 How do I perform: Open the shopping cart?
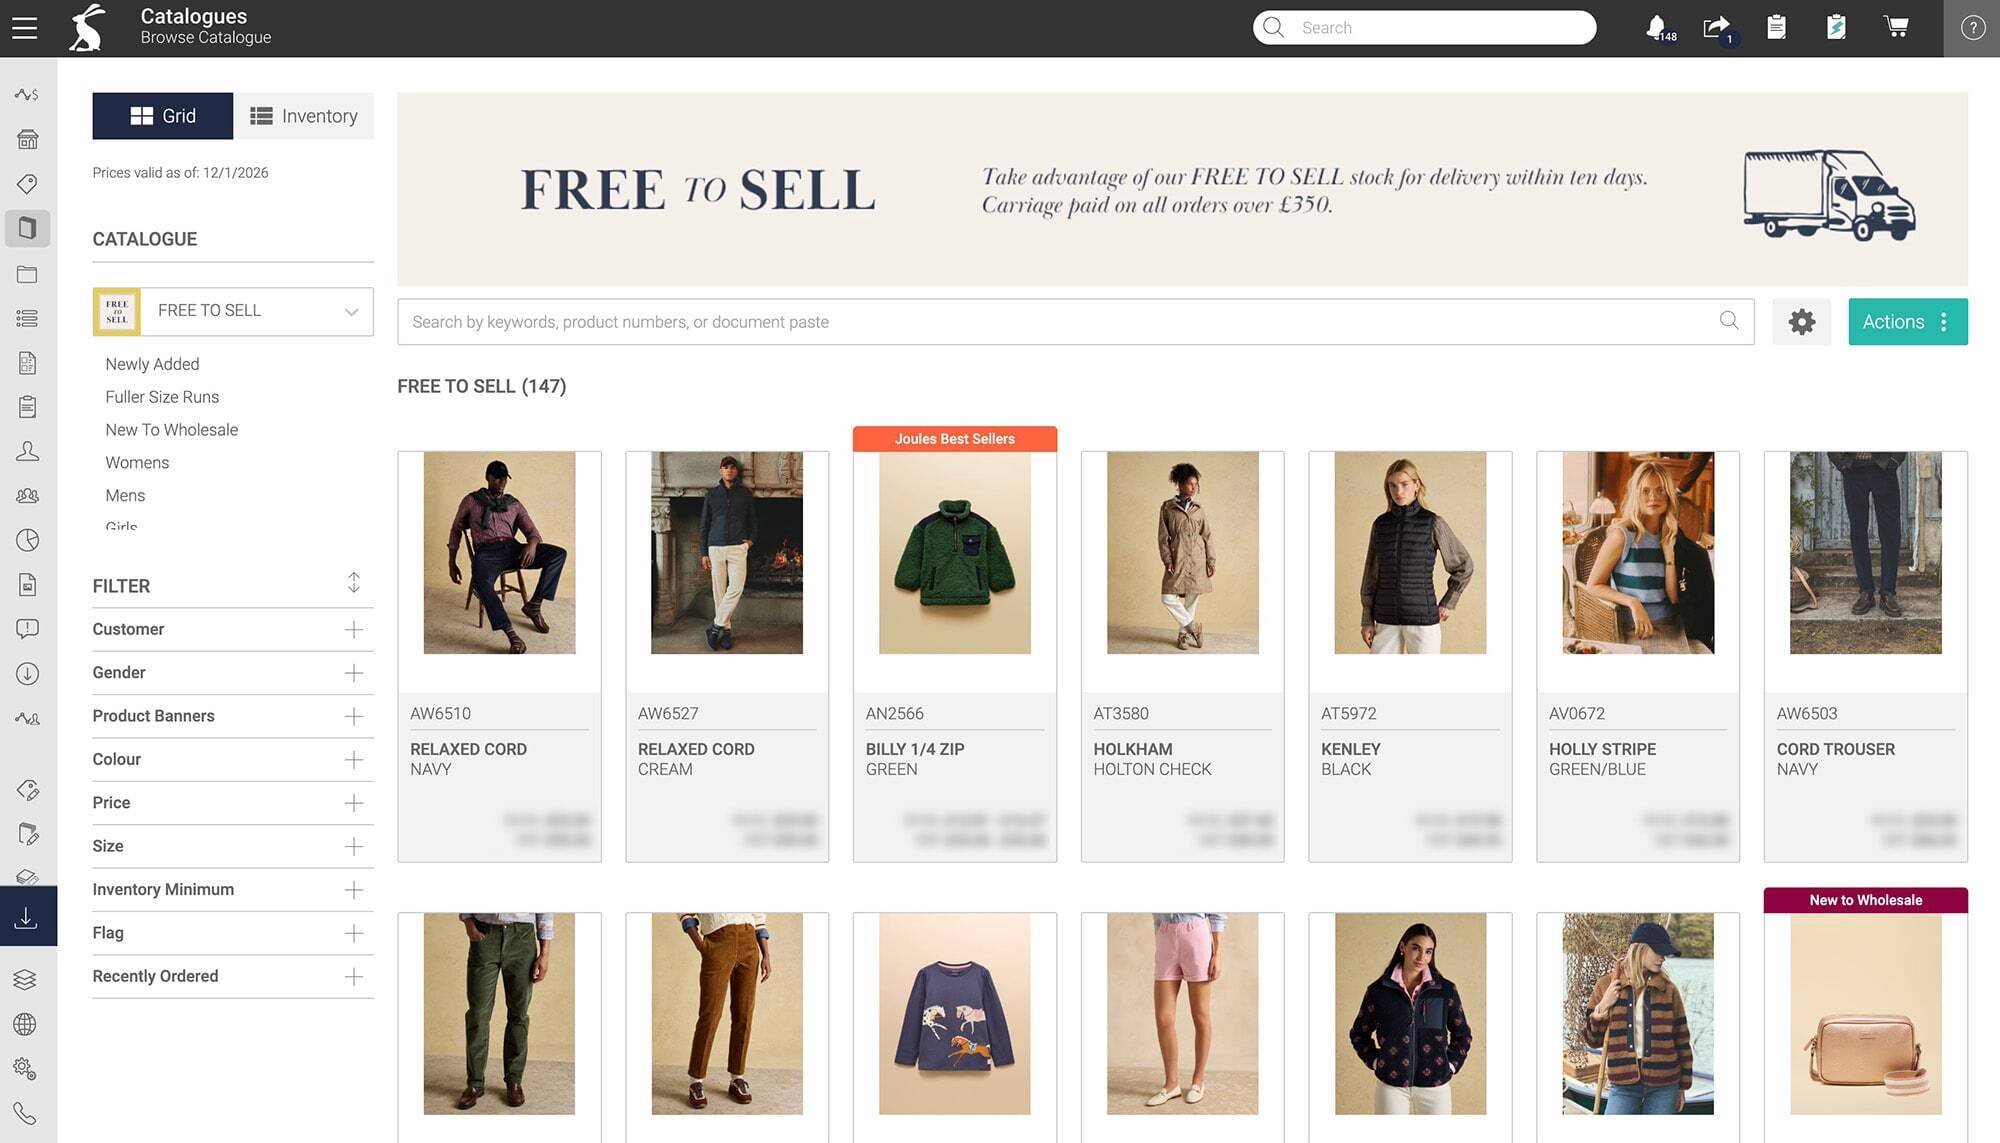click(x=1896, y=27)
